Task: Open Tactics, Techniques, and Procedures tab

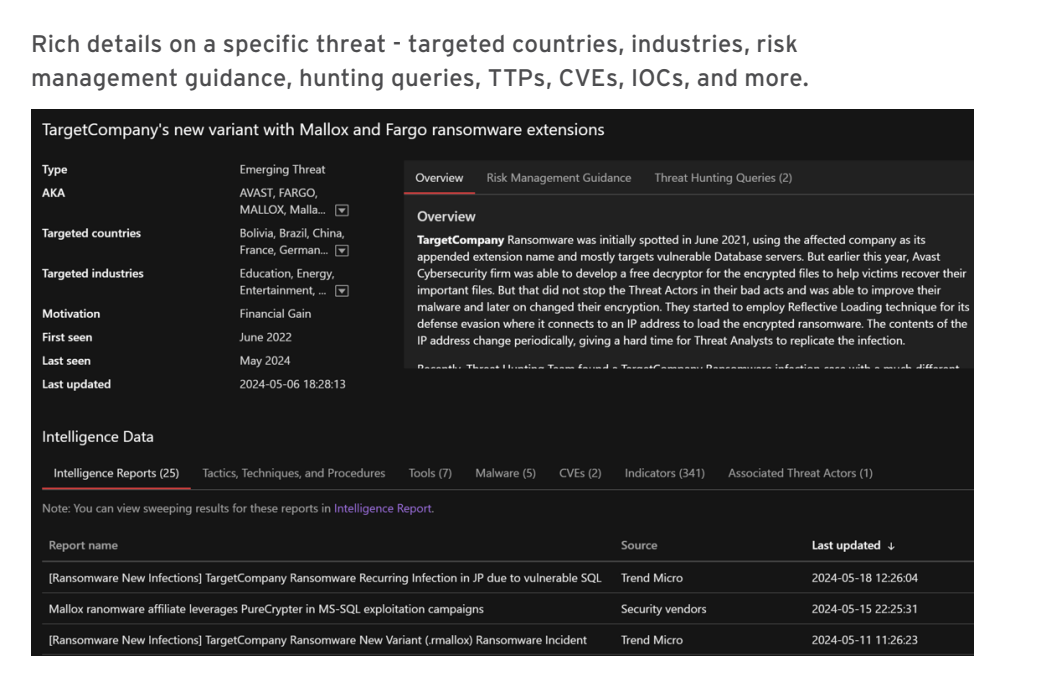Action: (x=293, y=473)
